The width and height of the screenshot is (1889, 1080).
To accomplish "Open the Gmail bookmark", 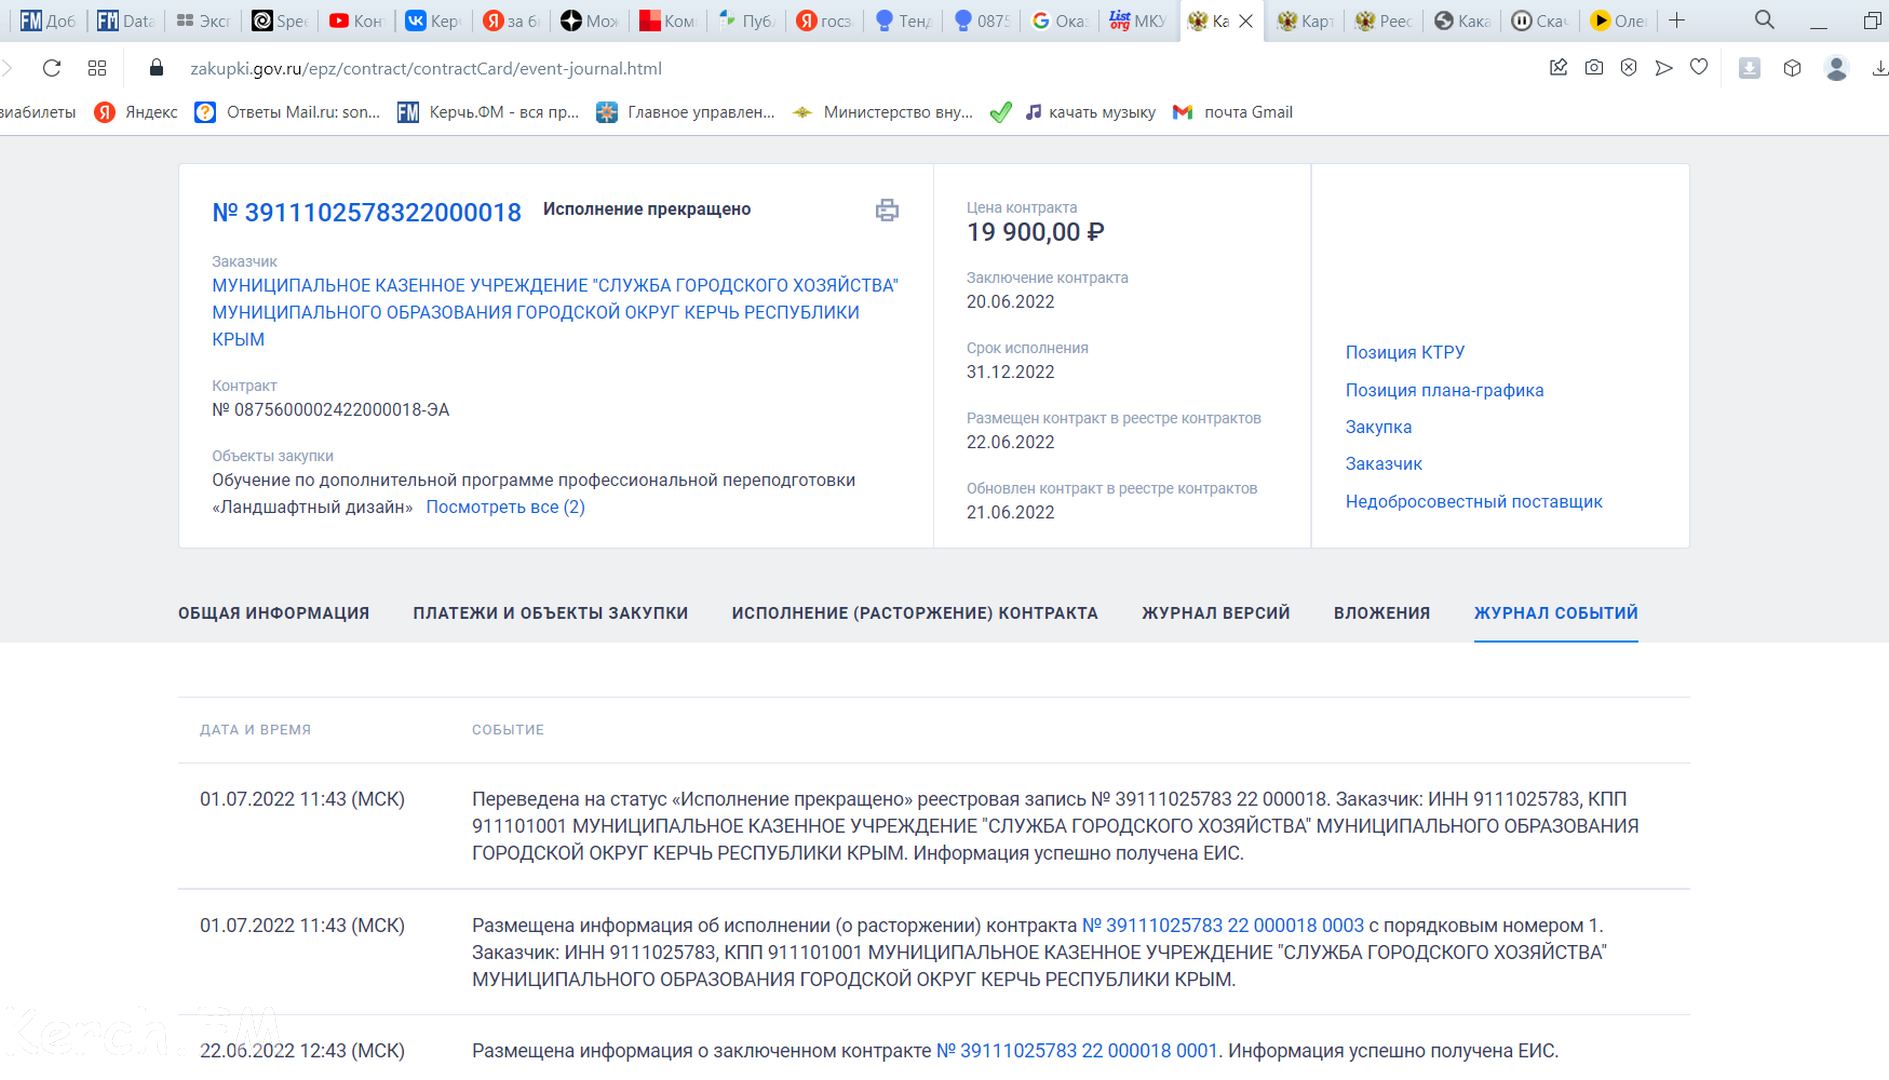I will pos(1233,112).
